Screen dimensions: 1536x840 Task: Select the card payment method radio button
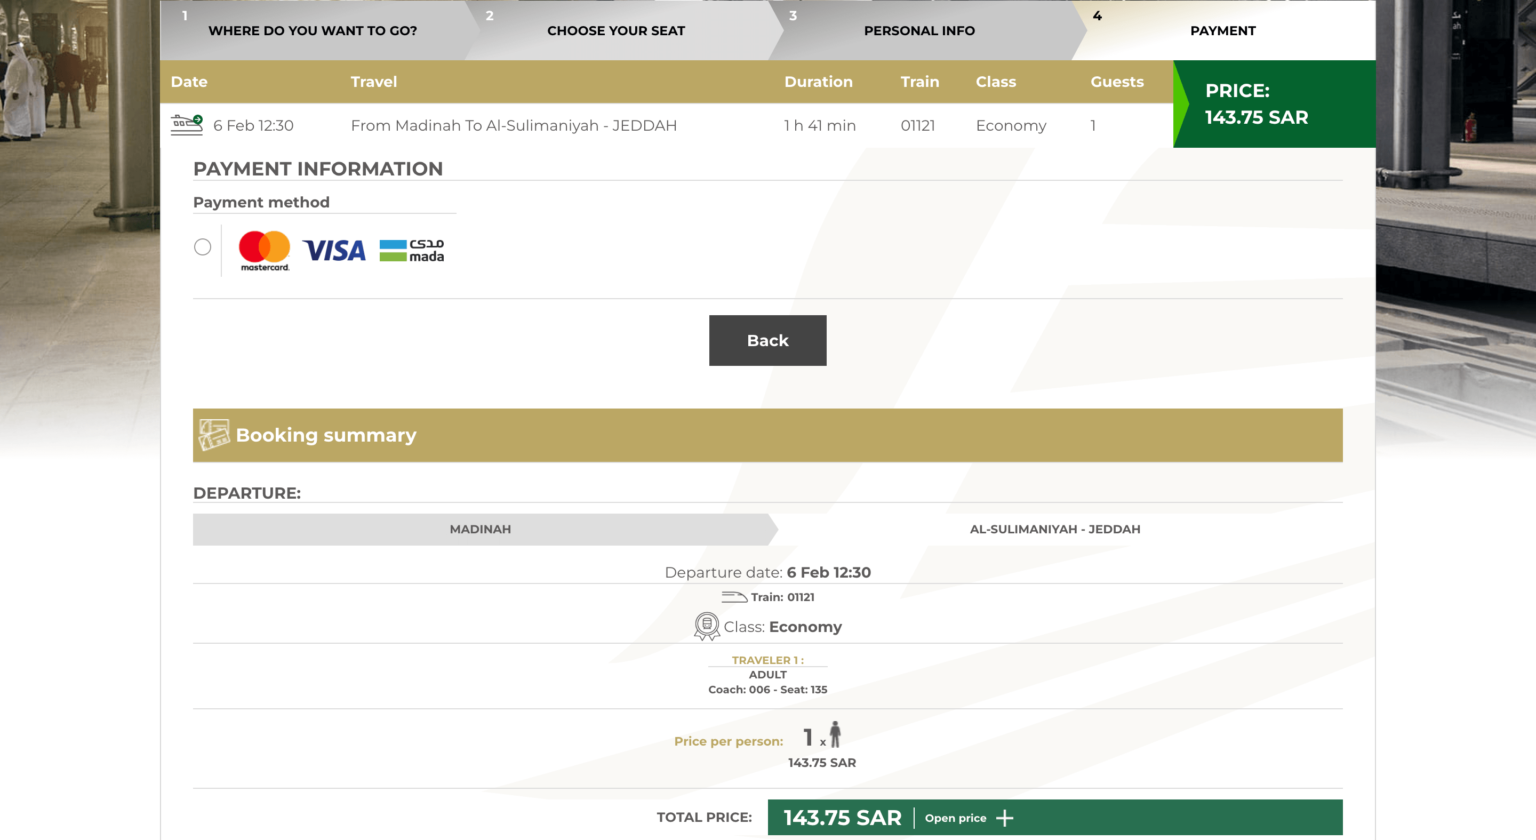point(203,247)
